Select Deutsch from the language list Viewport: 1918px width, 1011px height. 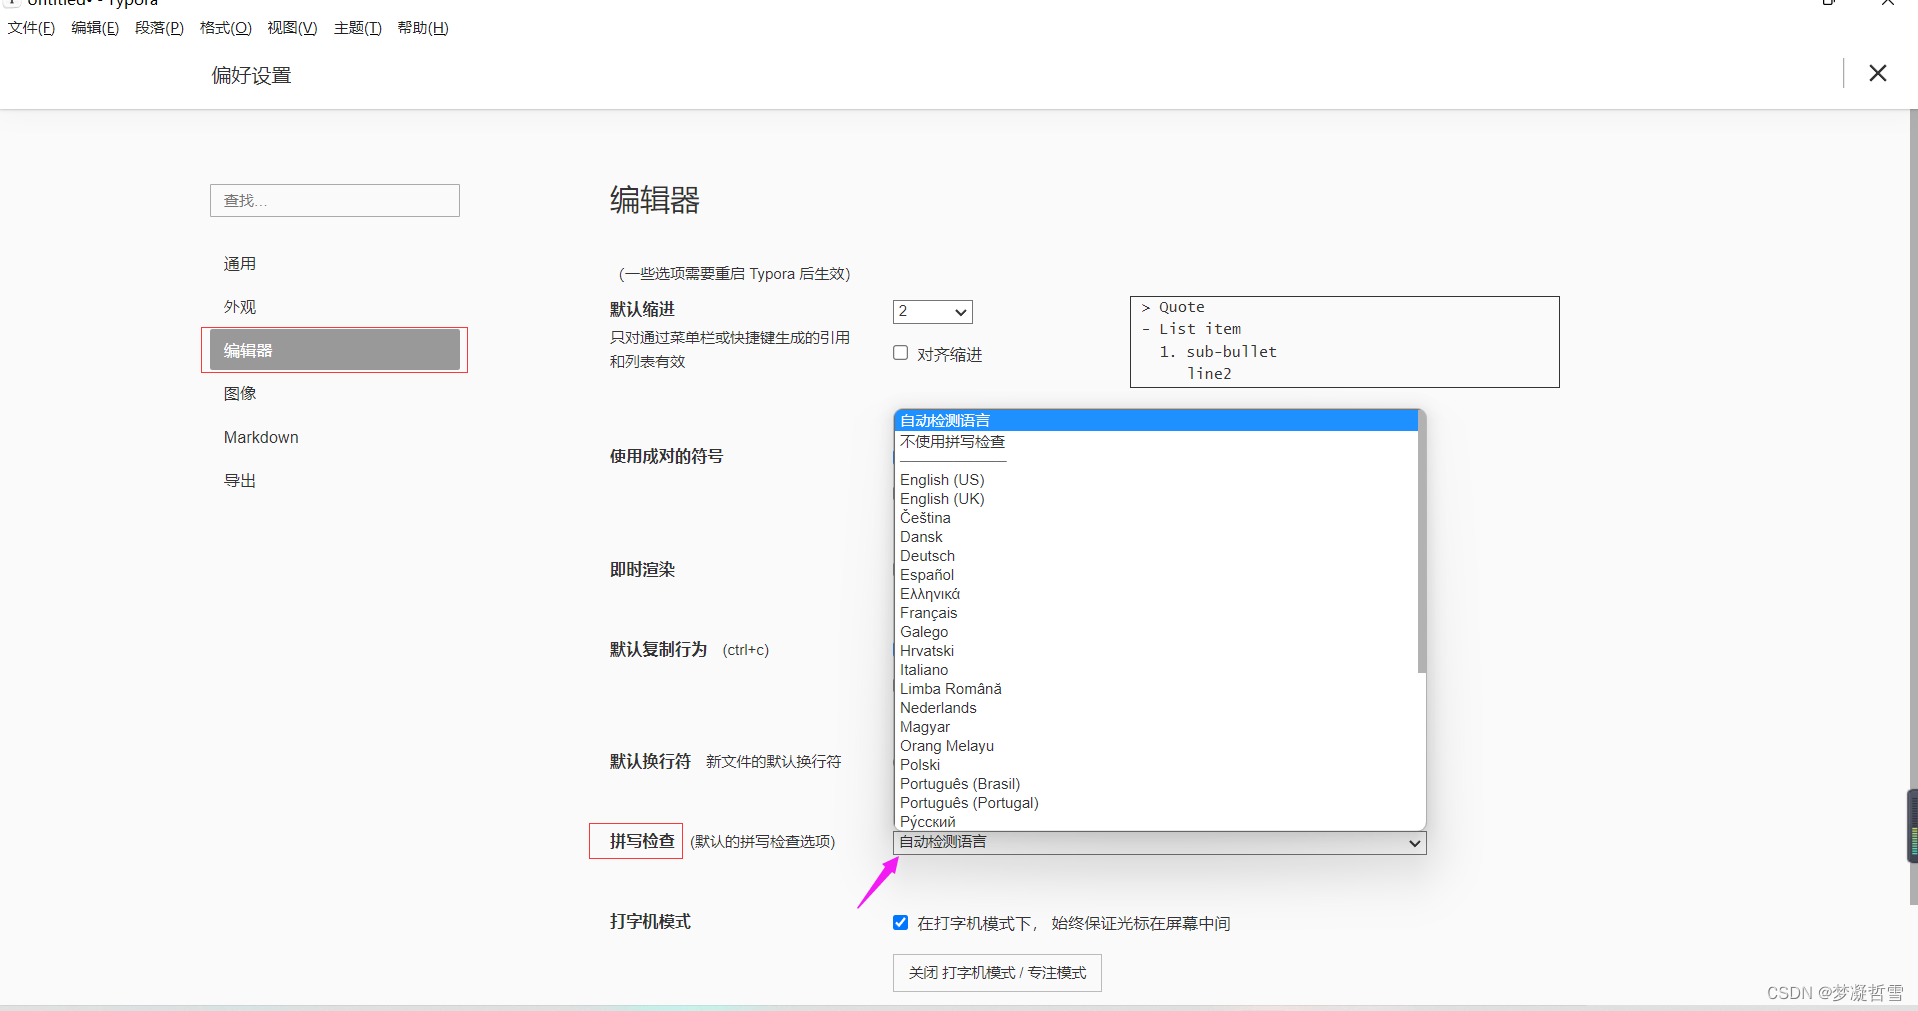pos(926,556)
